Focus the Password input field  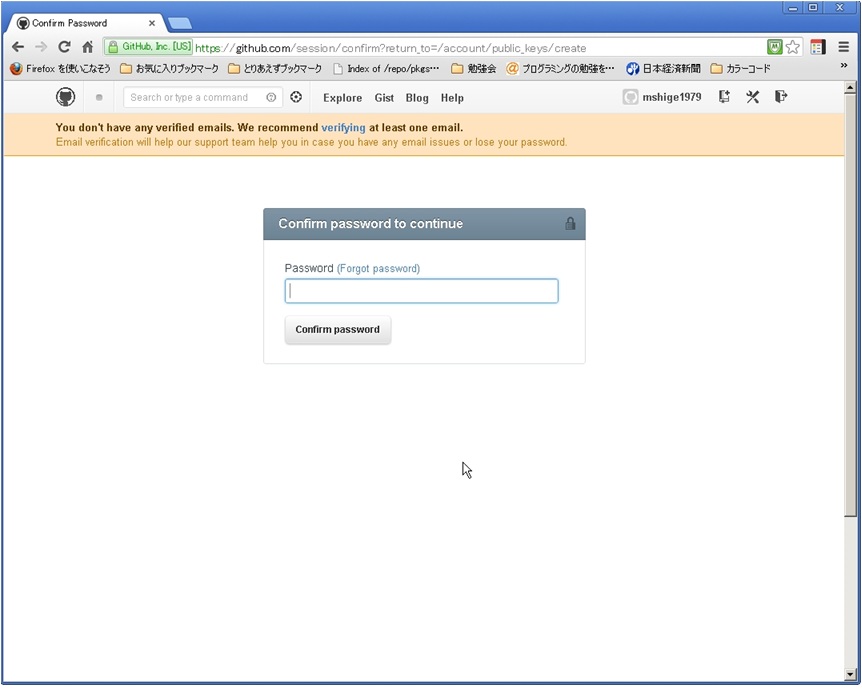coord(422,291)
